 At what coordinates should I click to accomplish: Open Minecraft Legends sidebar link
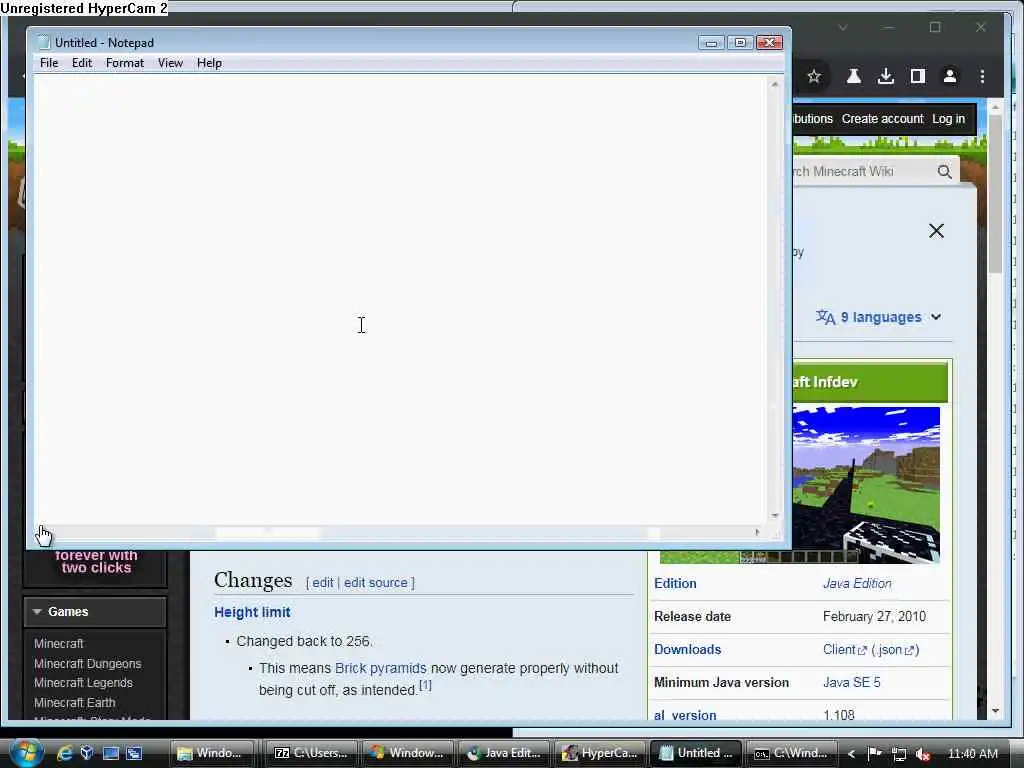[x=83, y=682]
